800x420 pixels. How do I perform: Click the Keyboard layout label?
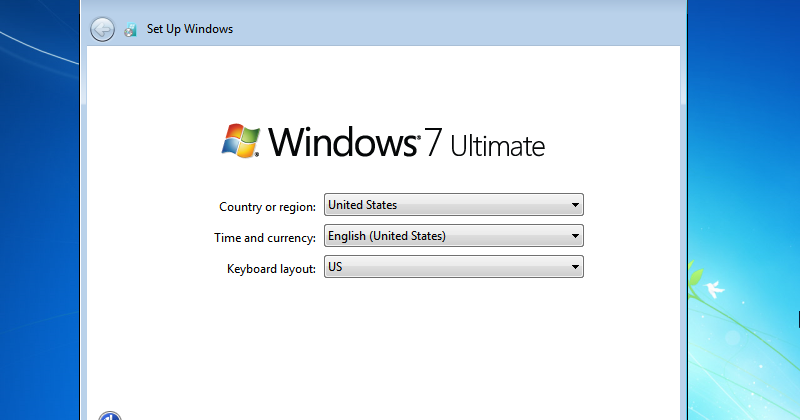pyautogui.click(x=271, y=269)
